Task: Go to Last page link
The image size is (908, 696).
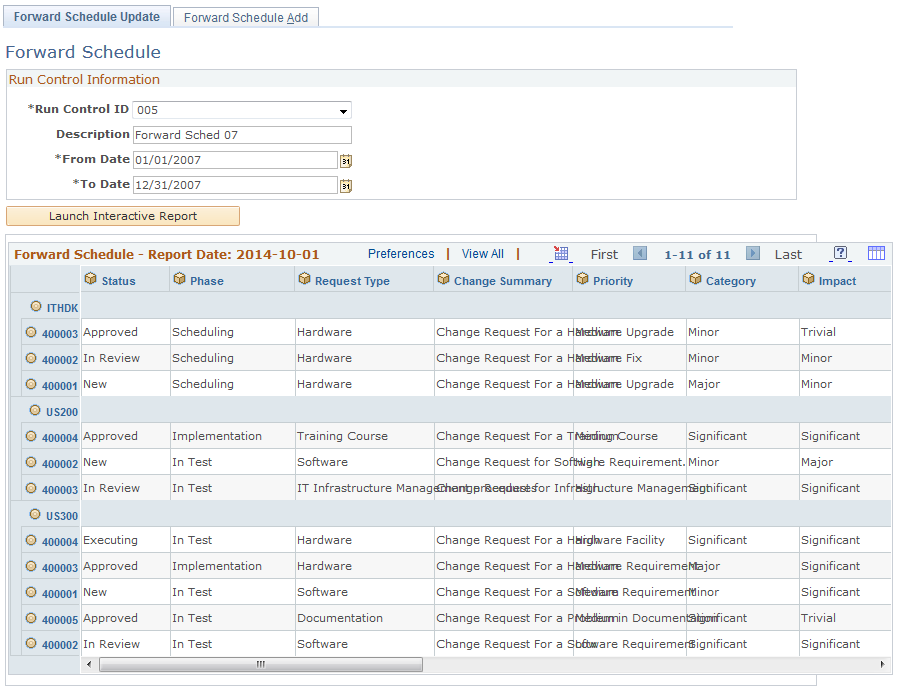Action: [x=788, y=254]
